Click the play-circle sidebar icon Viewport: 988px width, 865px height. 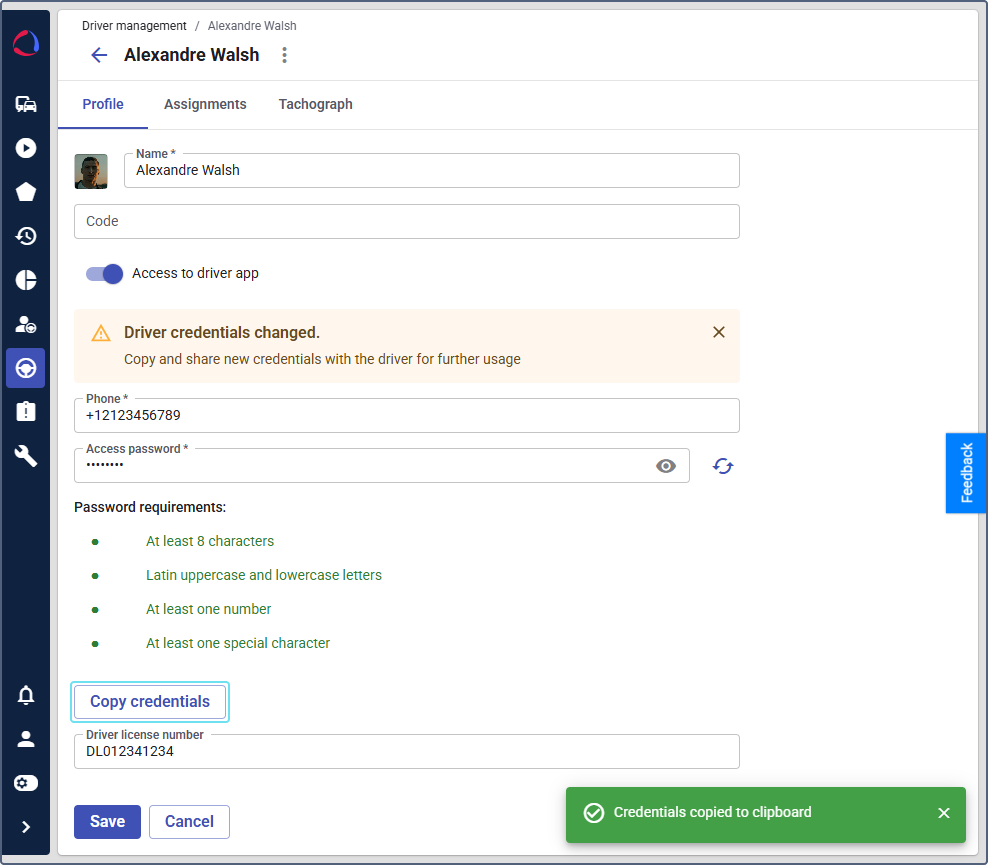(x=26, y=148)
